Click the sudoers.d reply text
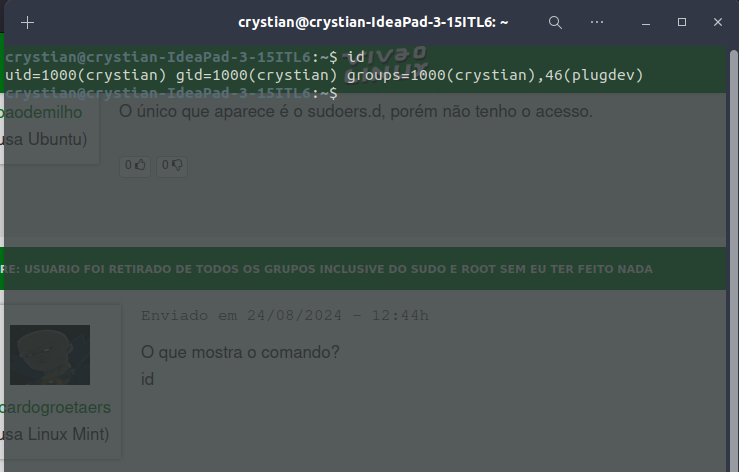The image size is (739, 472). pyautogui.click(x=355, y=111)
